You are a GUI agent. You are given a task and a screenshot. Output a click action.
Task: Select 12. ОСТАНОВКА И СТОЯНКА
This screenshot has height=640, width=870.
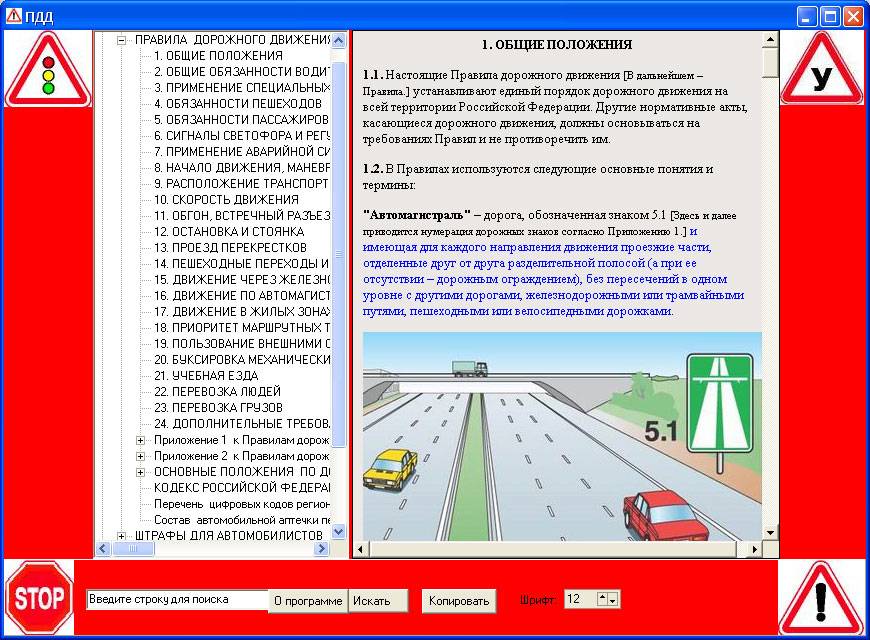(x=229, y=231)
